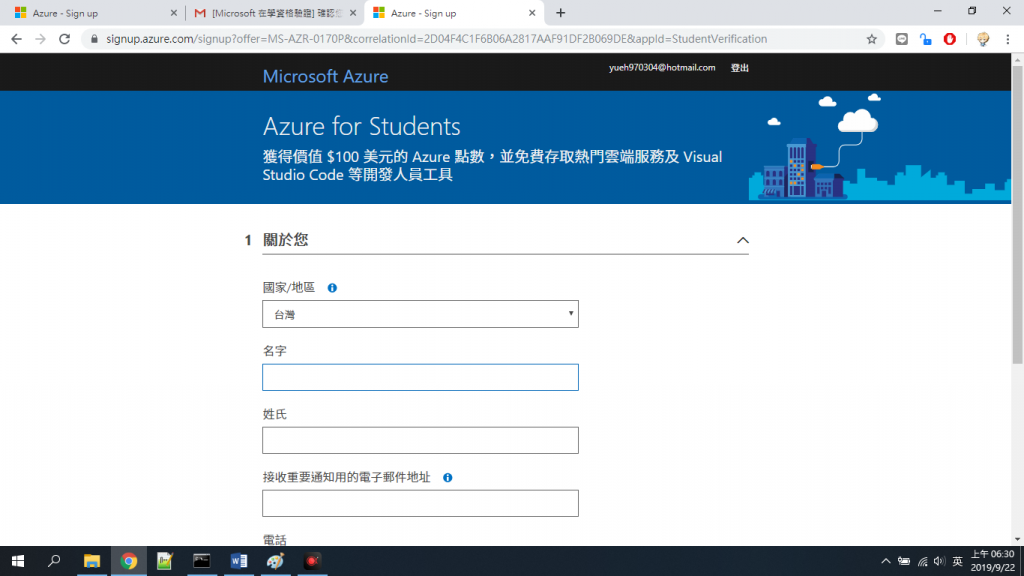Viewport: 1024px width, 576px height.
Task: Switch to Chrome in the taskbar
Action: pyautogui.click(x=129, y=561)
